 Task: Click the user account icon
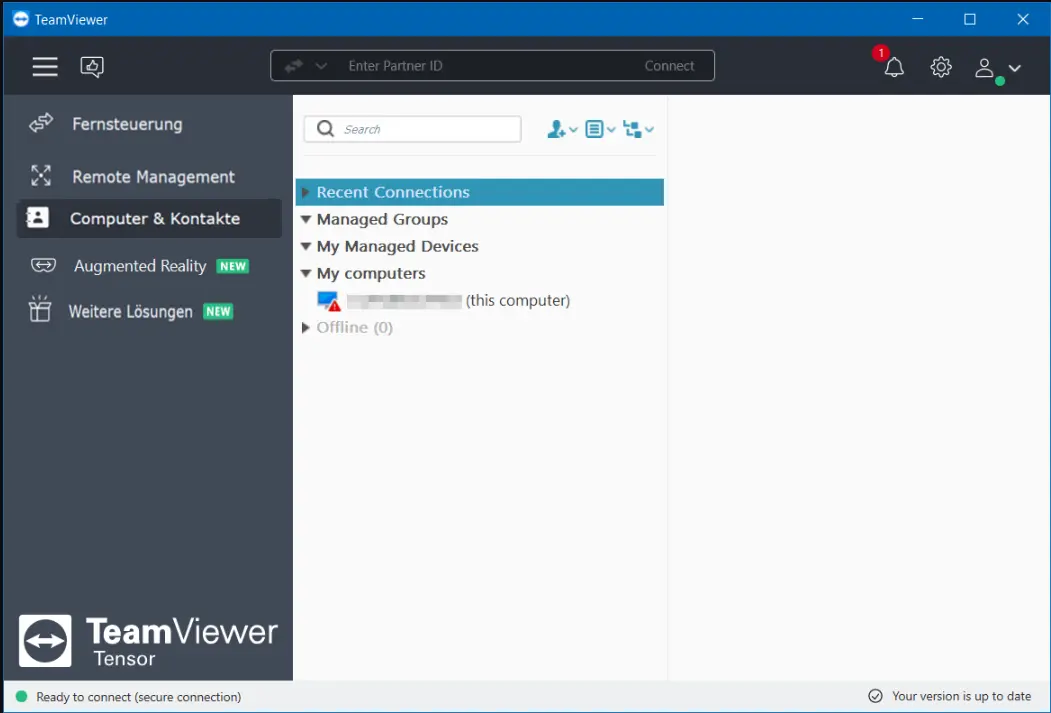click(x=984, y=67)
